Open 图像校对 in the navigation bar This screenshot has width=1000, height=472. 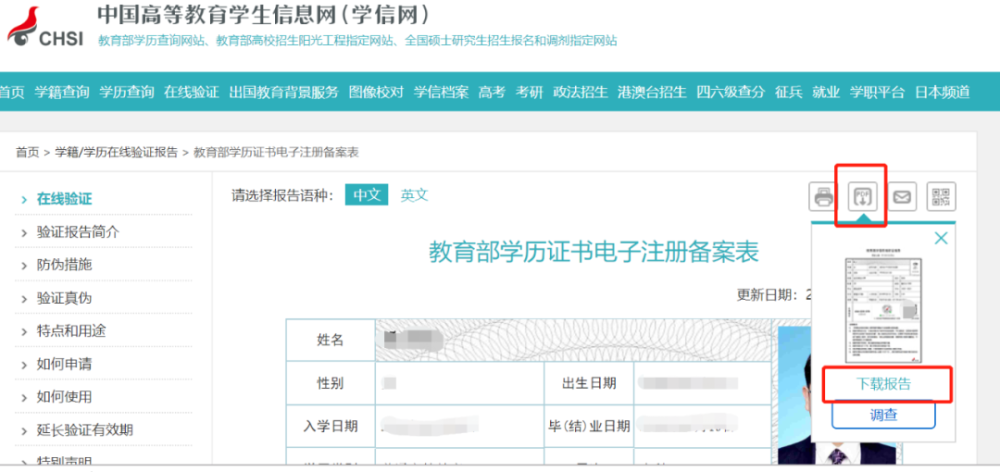coord(376,92)
